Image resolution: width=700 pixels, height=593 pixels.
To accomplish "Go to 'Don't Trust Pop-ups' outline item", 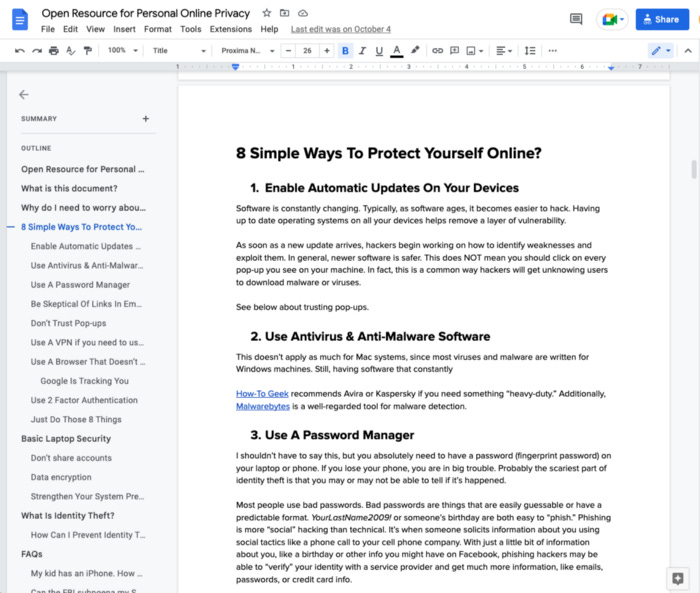I will click(68, 323).
